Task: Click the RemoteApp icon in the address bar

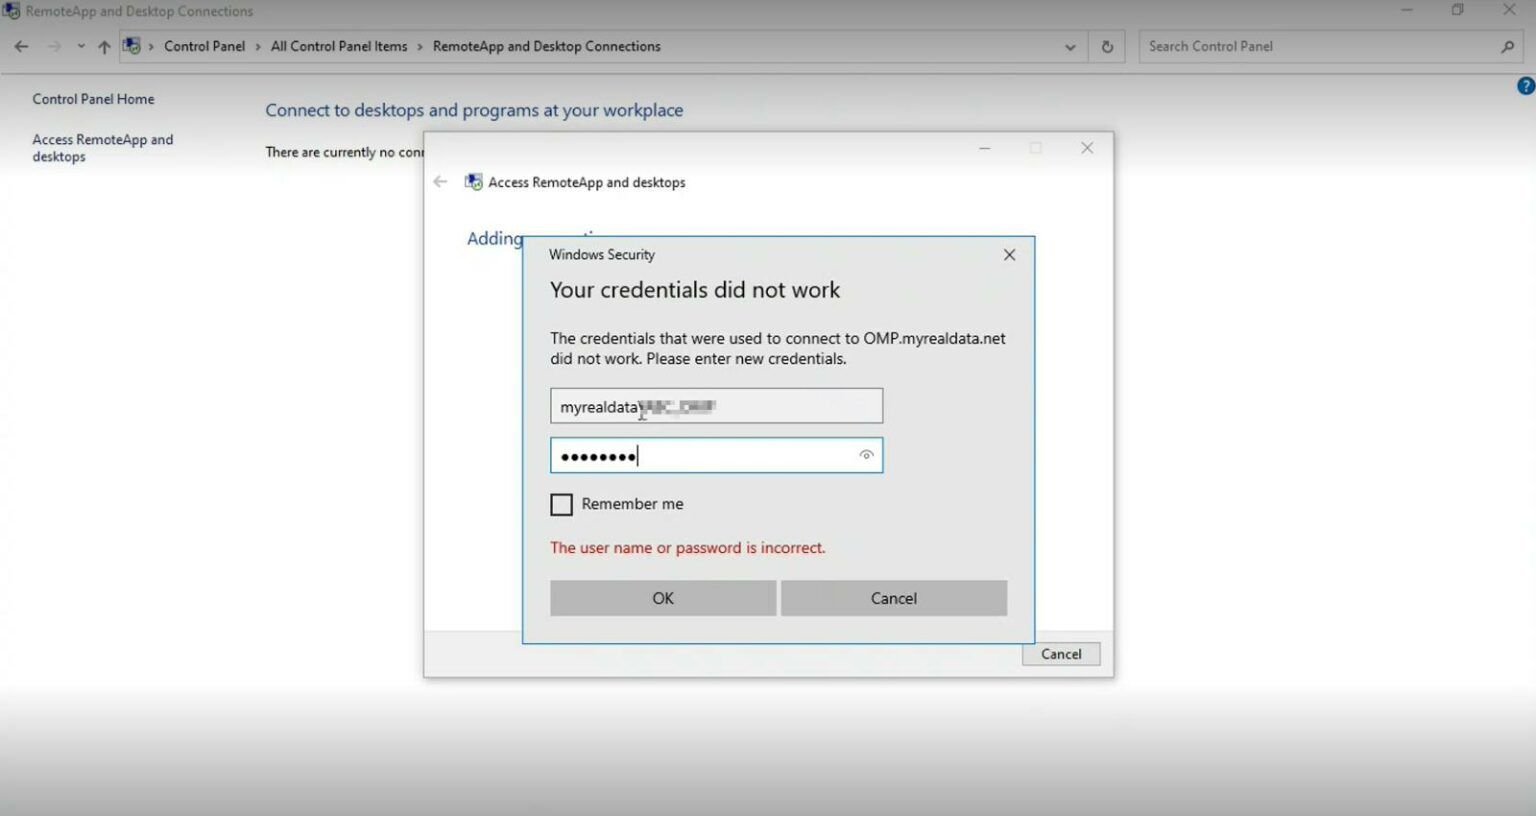Action: 131,45
